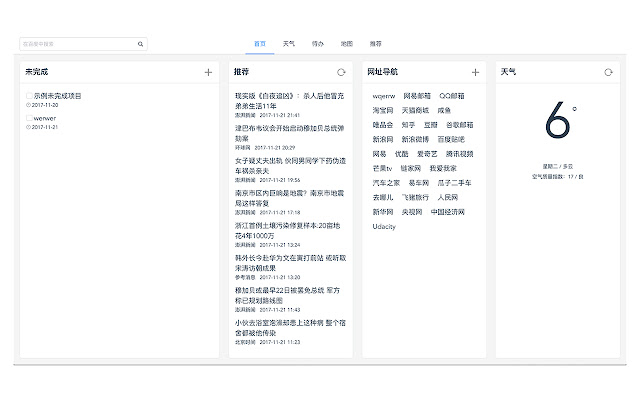Image resolution: width=640 pixels, height=400 pixels.
Task: Open the 新浪微博 link
Action: point(416,139)
